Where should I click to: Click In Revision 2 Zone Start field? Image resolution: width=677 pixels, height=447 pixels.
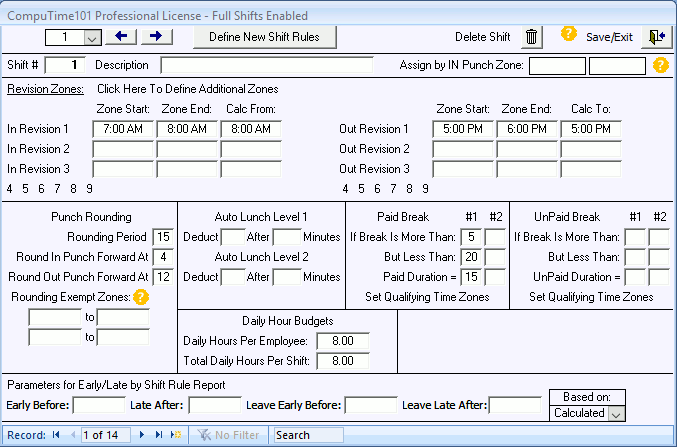tap(123, 149)
